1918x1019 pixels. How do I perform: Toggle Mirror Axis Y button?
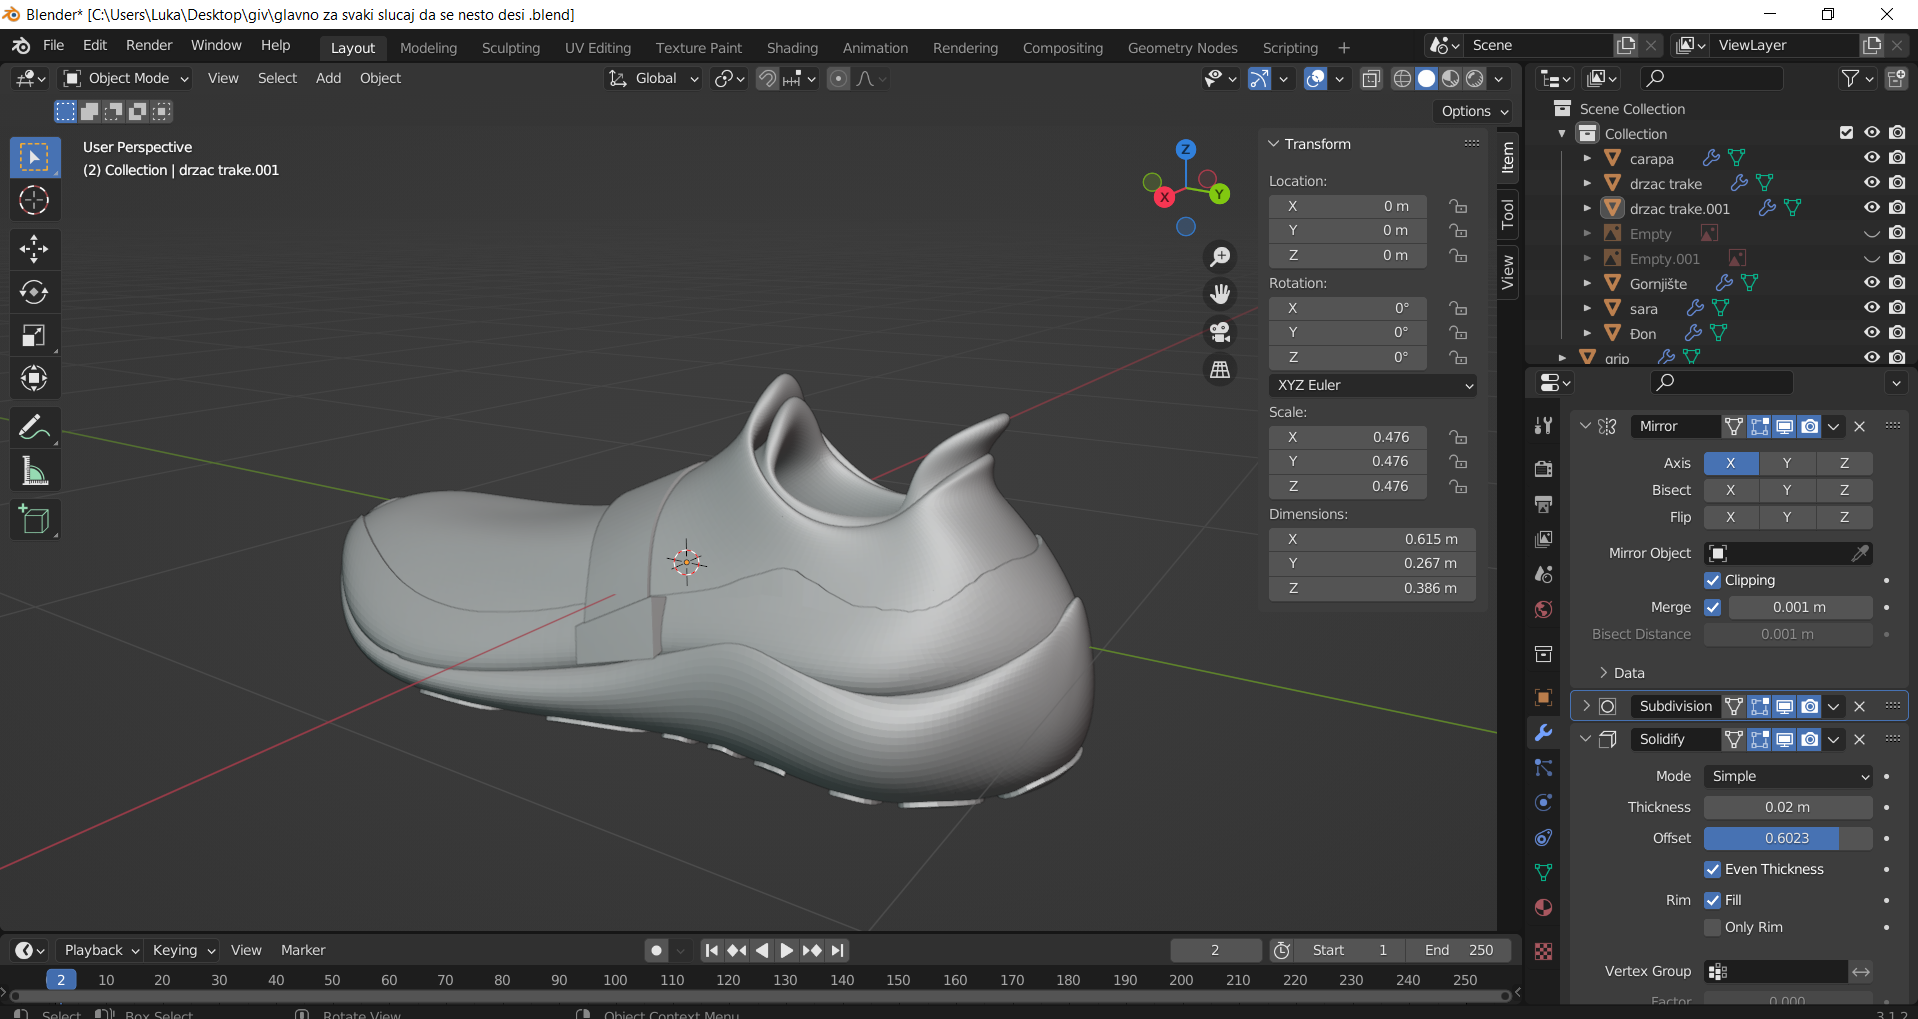(x=1787, y=463)
